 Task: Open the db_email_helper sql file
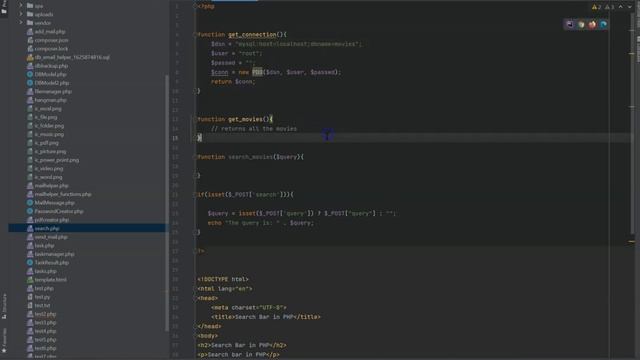pyautogui.click(x=72, y=57)
